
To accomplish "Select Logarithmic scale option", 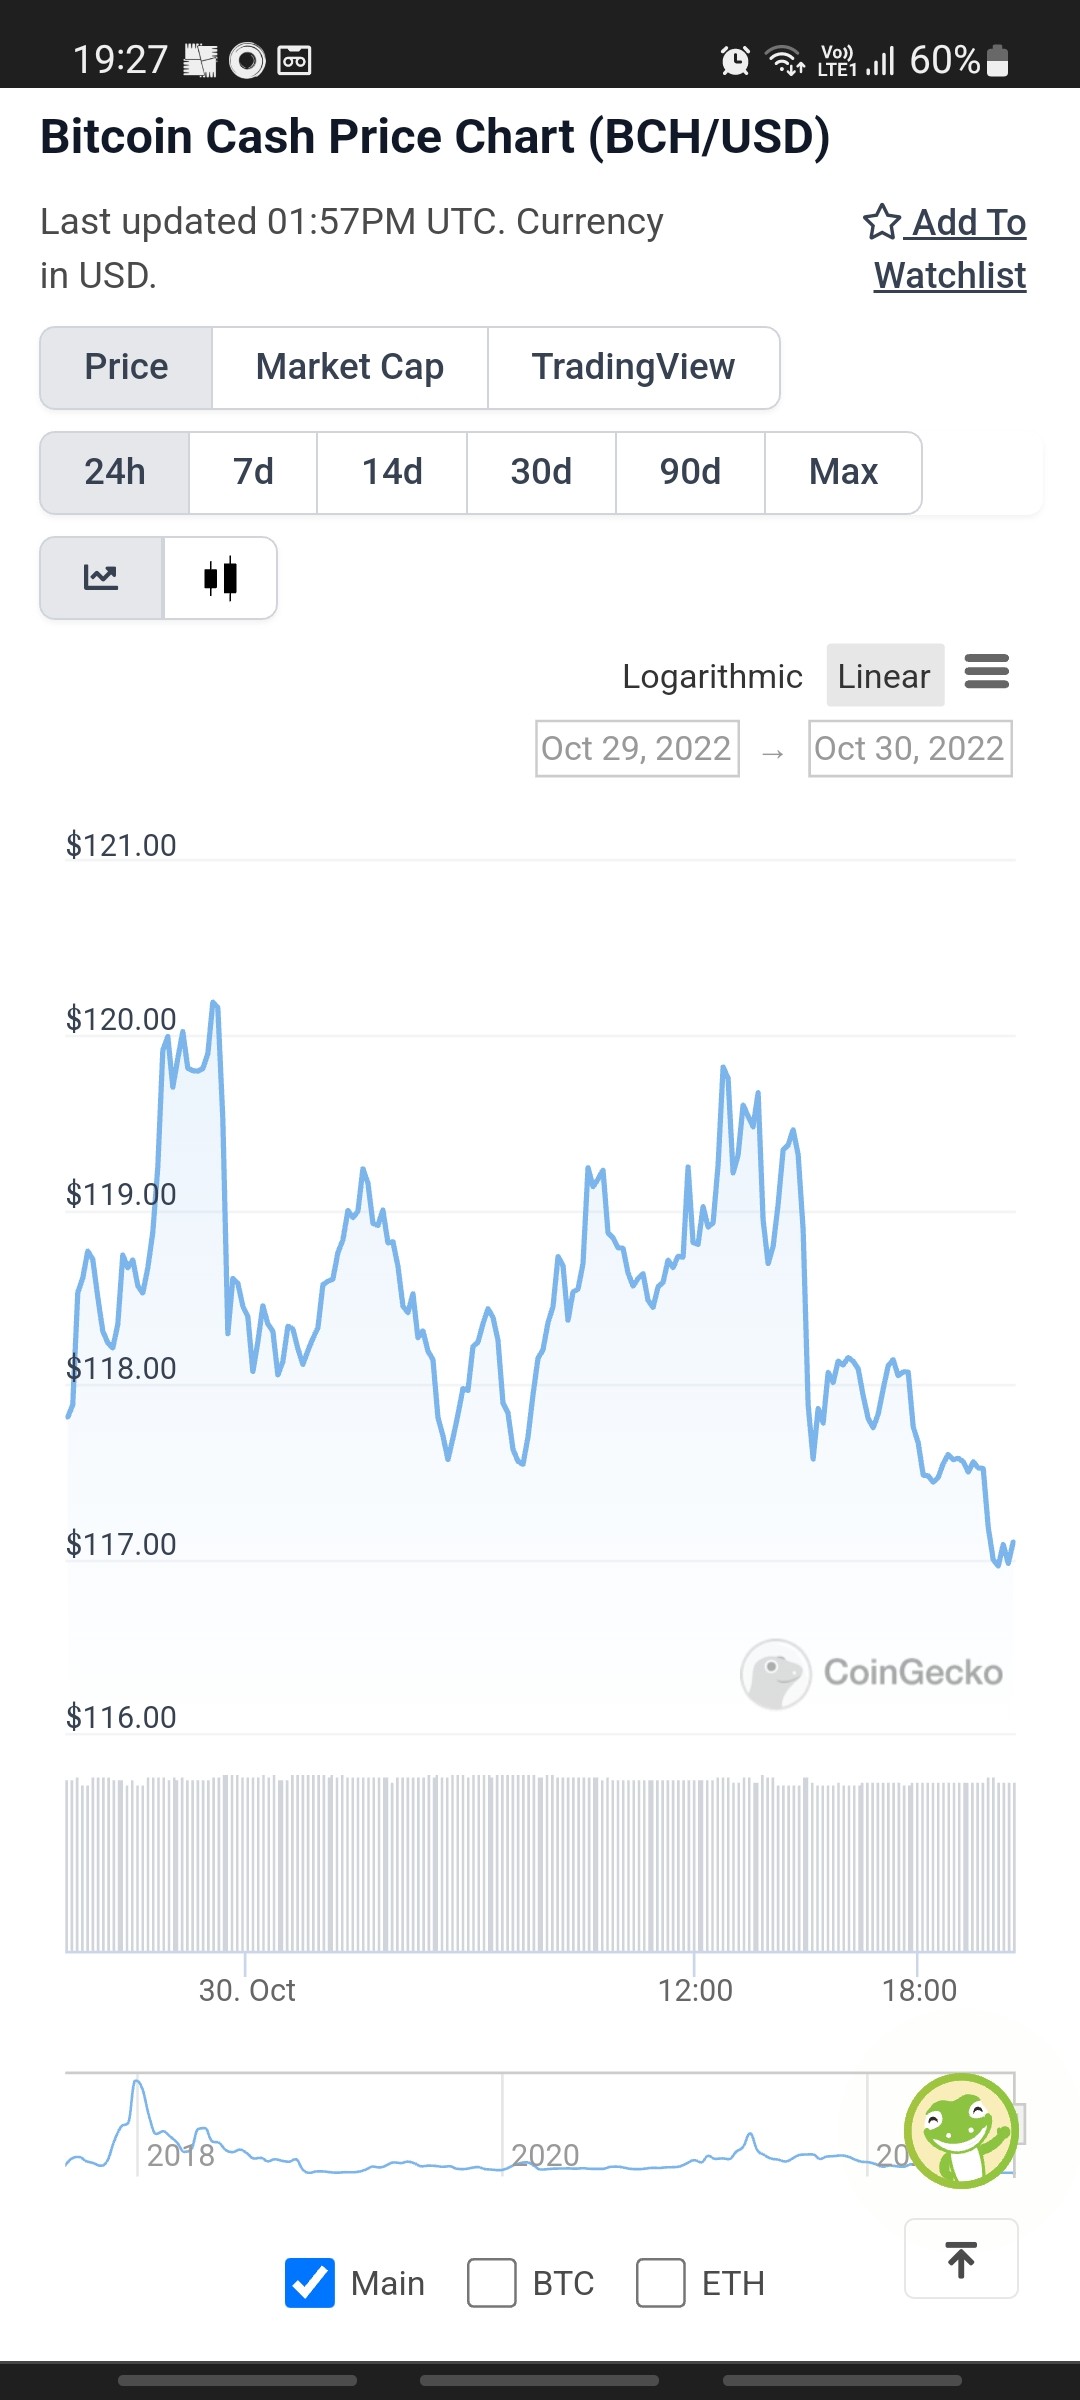I will [712, 676].
